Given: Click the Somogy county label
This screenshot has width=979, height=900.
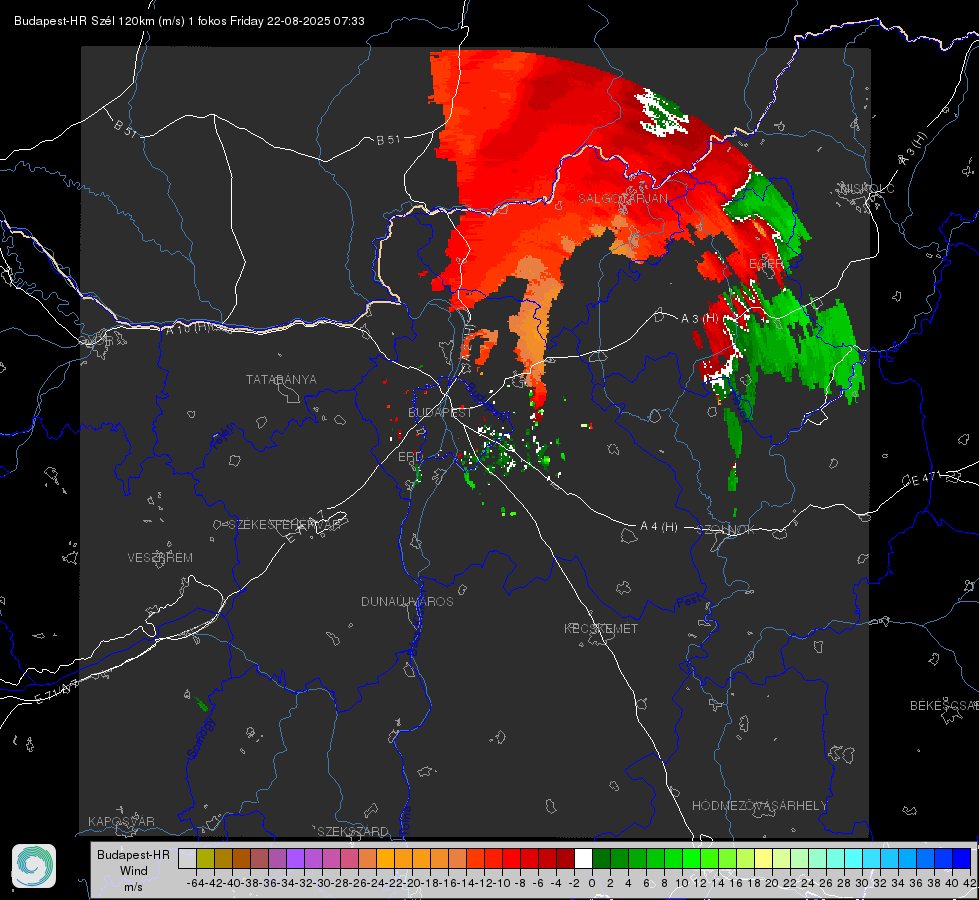Looking at the screenshot, I should tap(200, 738).
